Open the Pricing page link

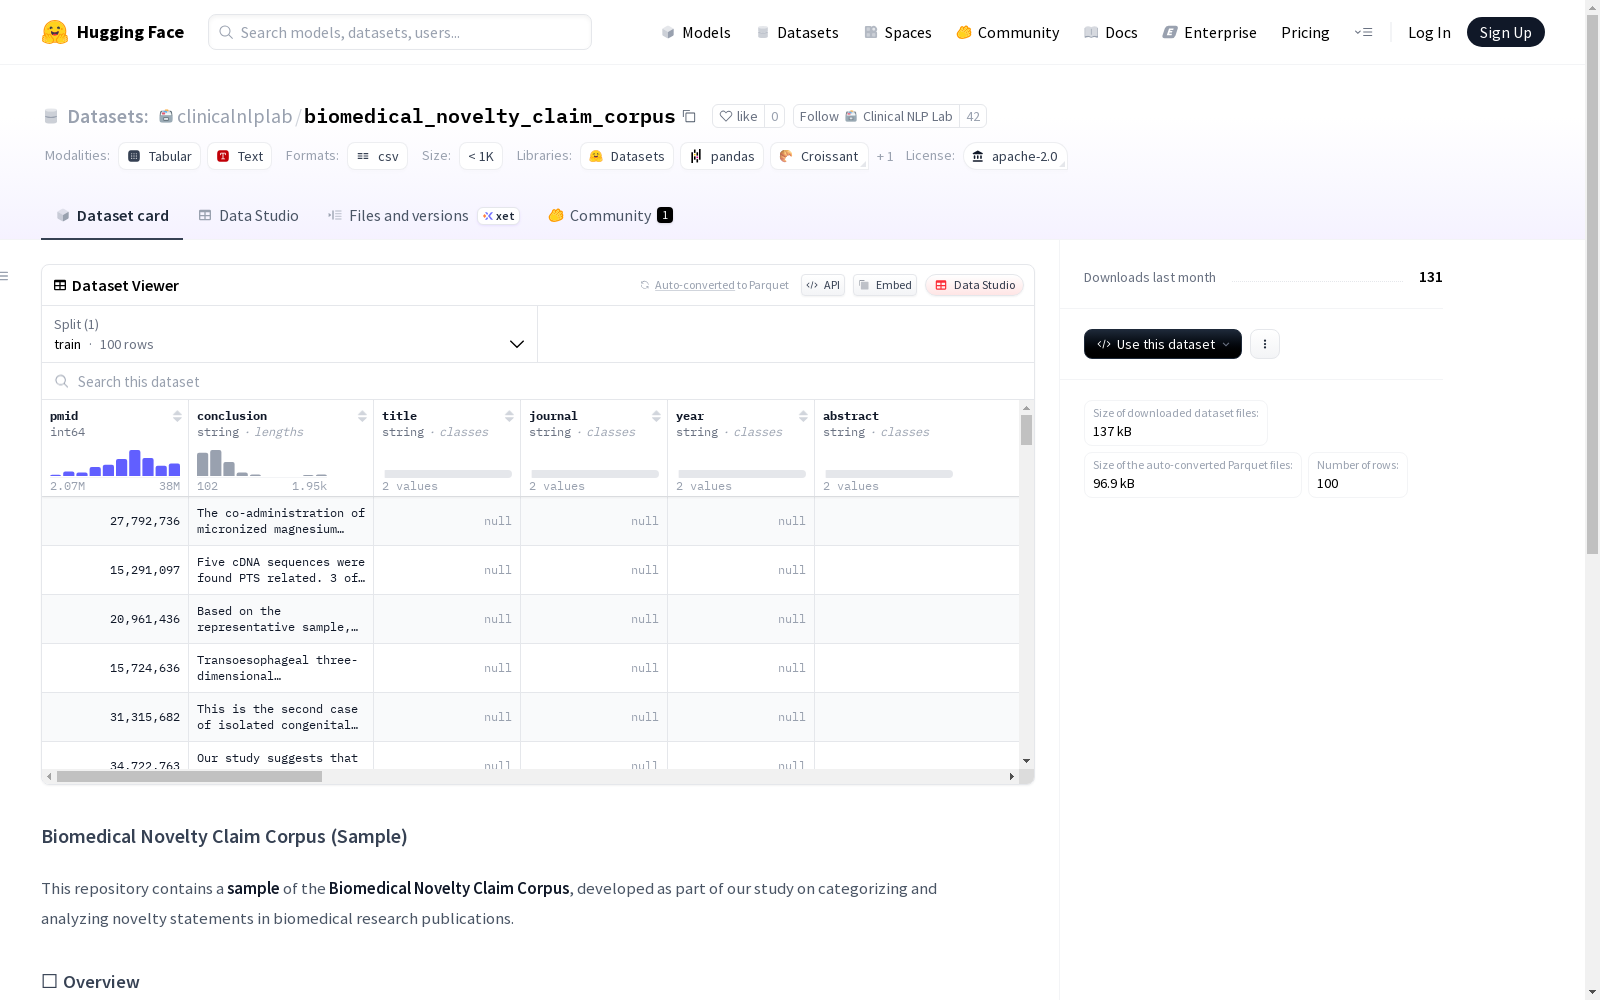coord(1305,32)
